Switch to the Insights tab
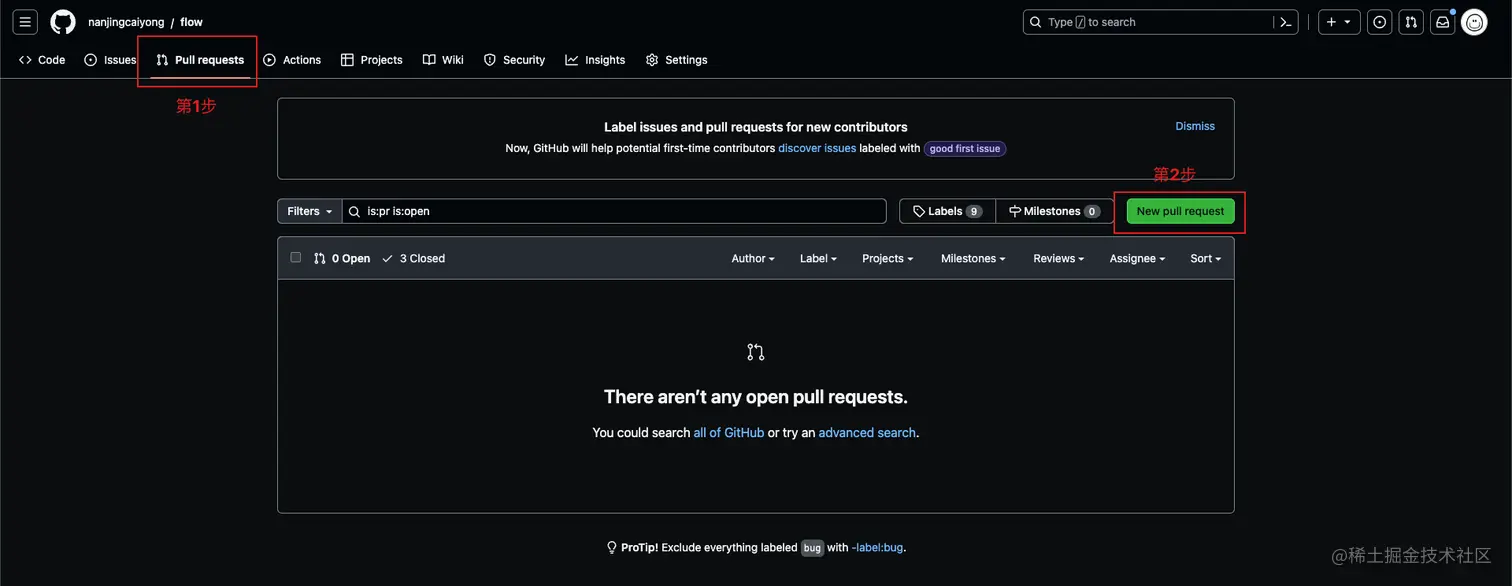The width and height of the screenshot is (1512, 586). [595, 60]
